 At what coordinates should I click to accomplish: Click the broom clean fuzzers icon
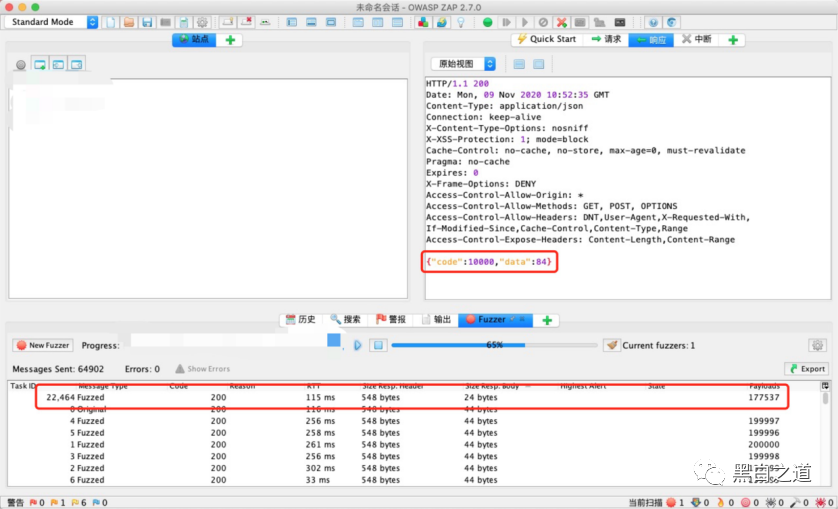click(611, 345)
